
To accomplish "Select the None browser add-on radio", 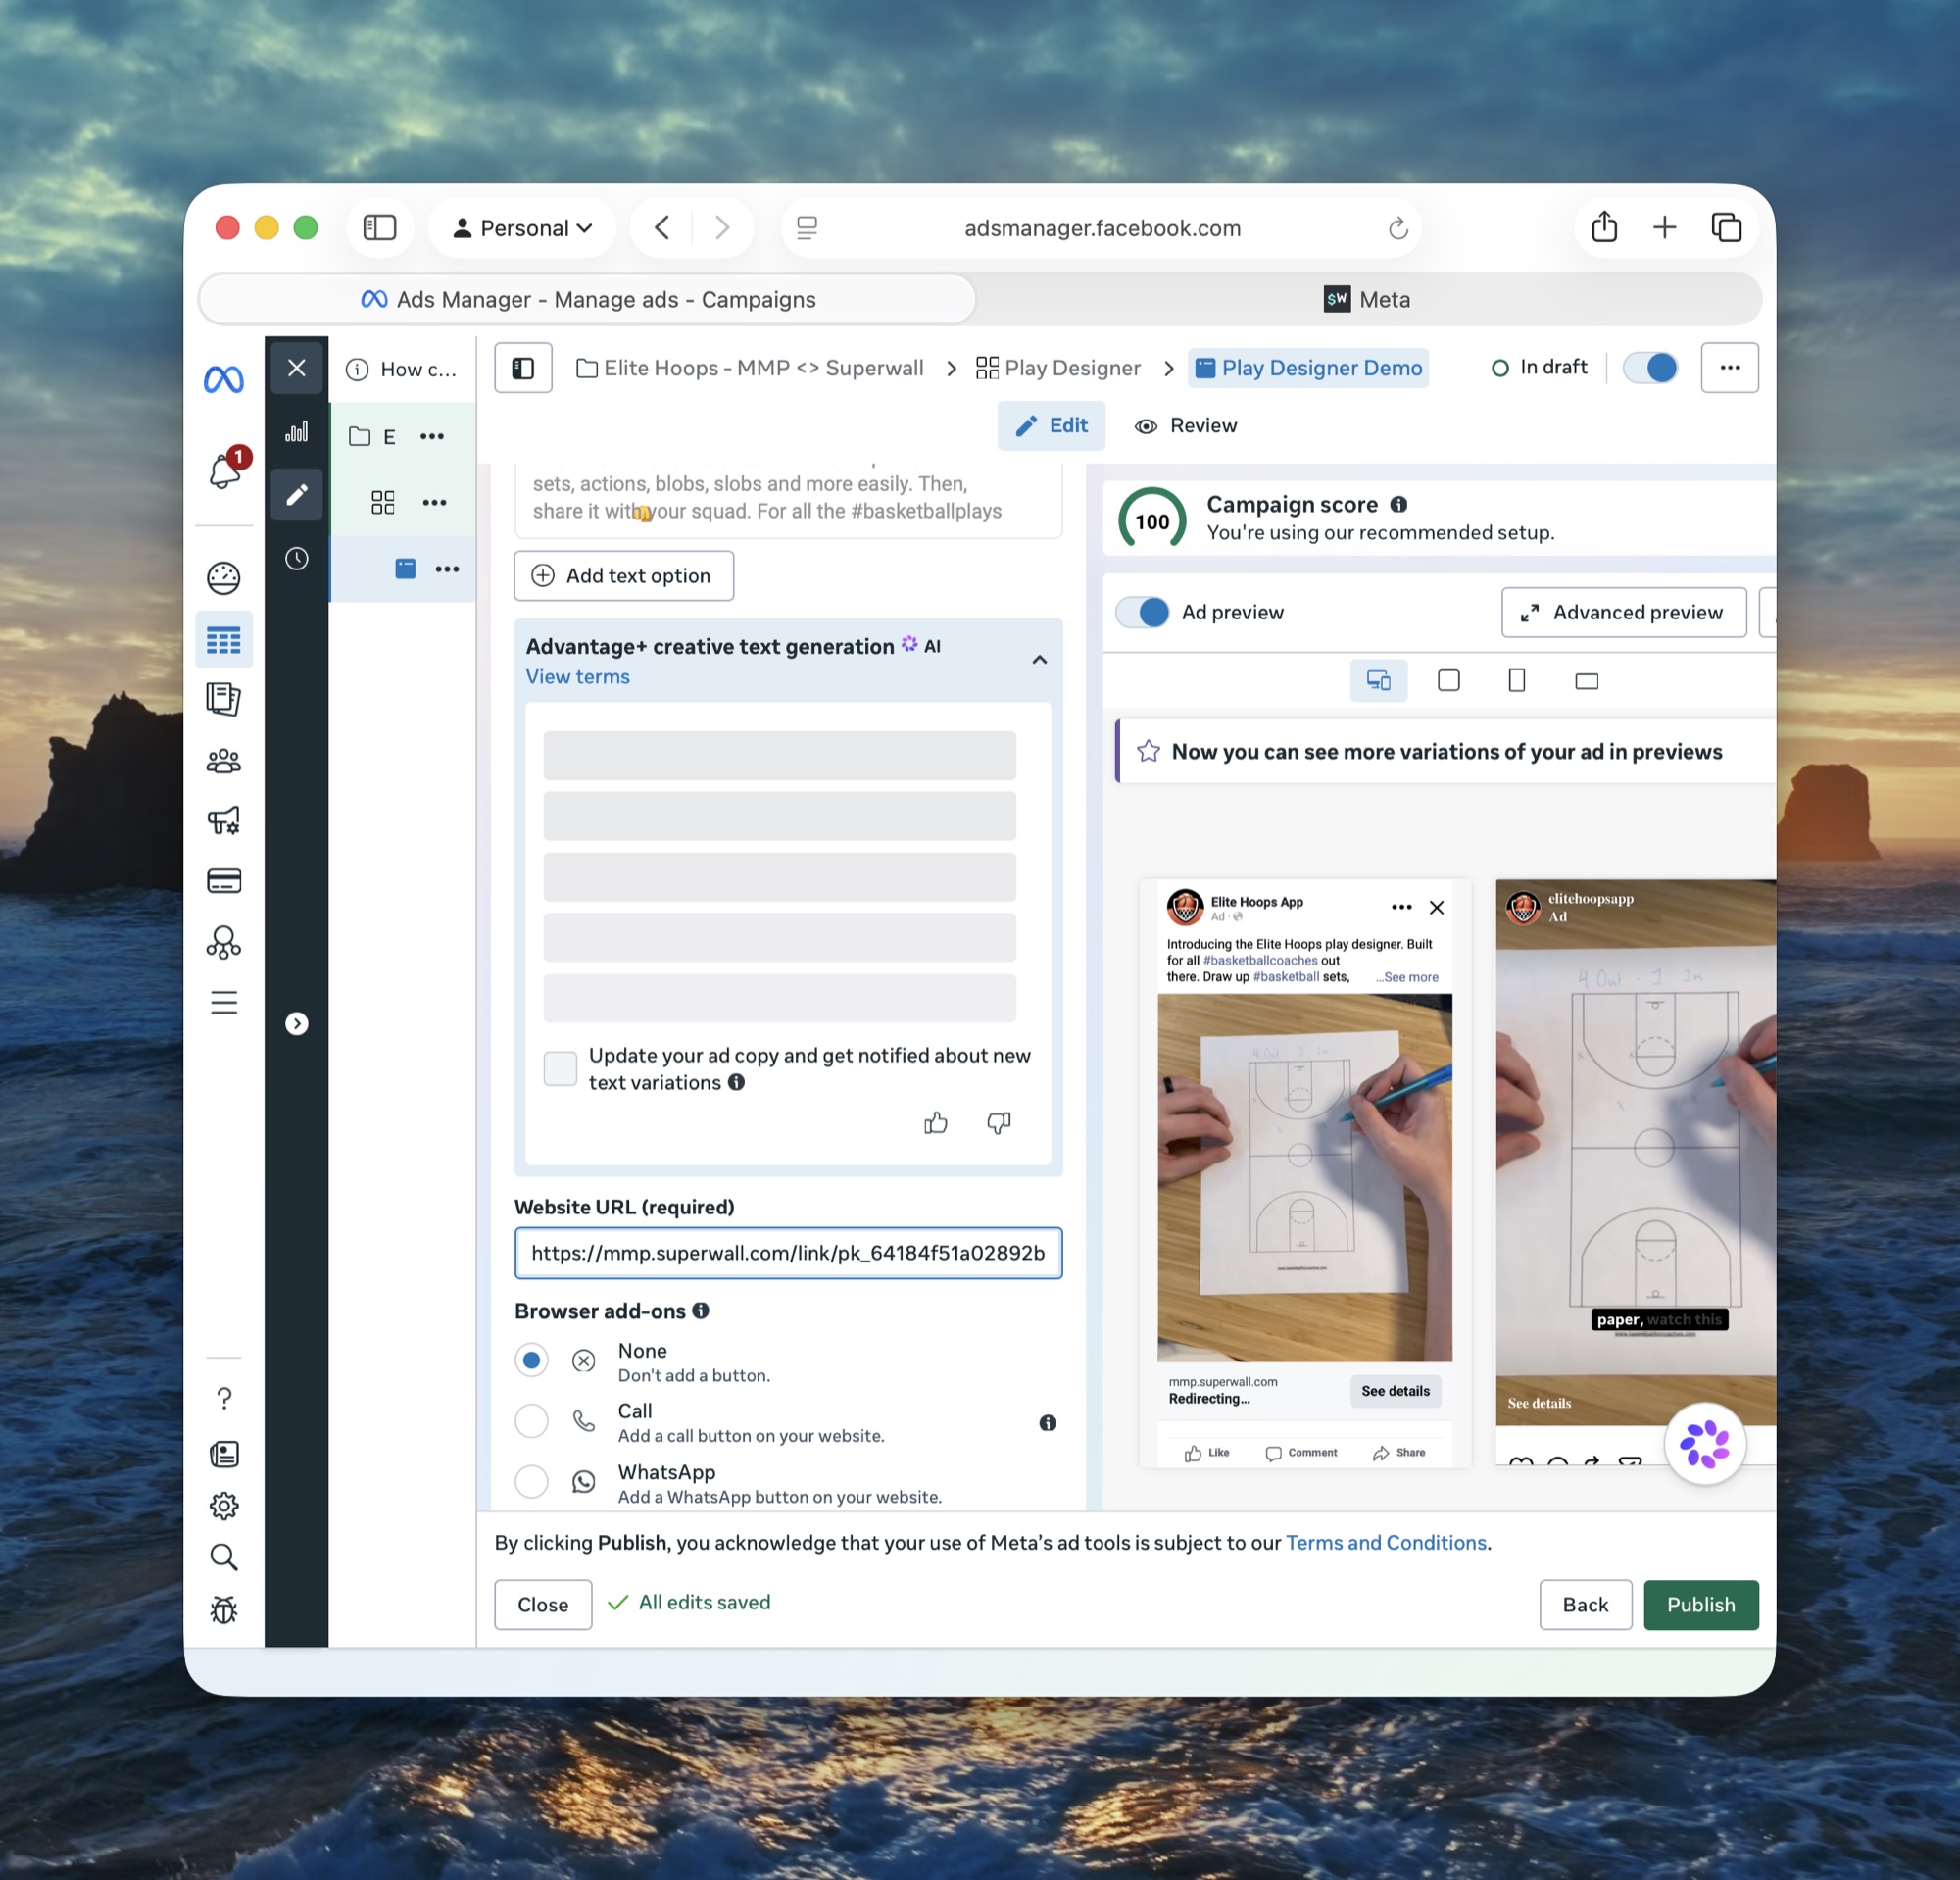I will 532,1360.
